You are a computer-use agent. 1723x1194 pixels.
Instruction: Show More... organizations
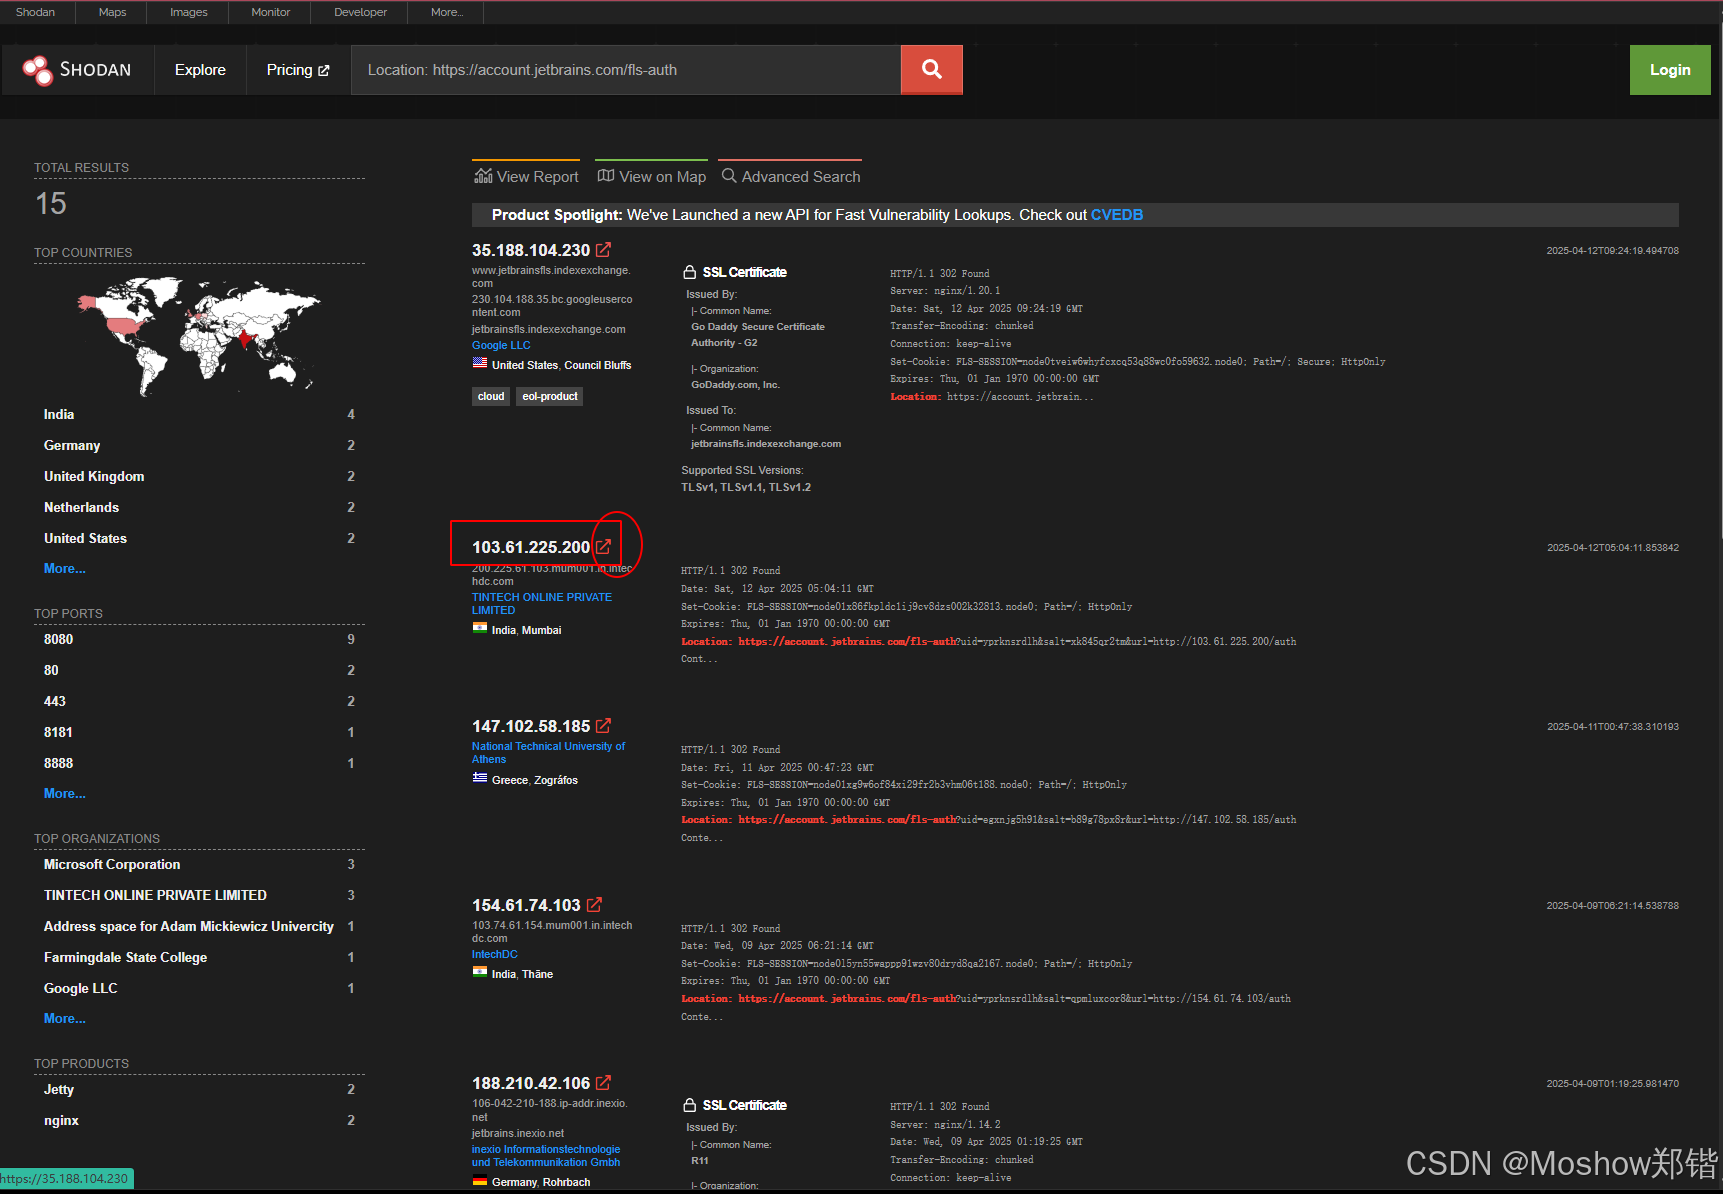point(65,1018)
